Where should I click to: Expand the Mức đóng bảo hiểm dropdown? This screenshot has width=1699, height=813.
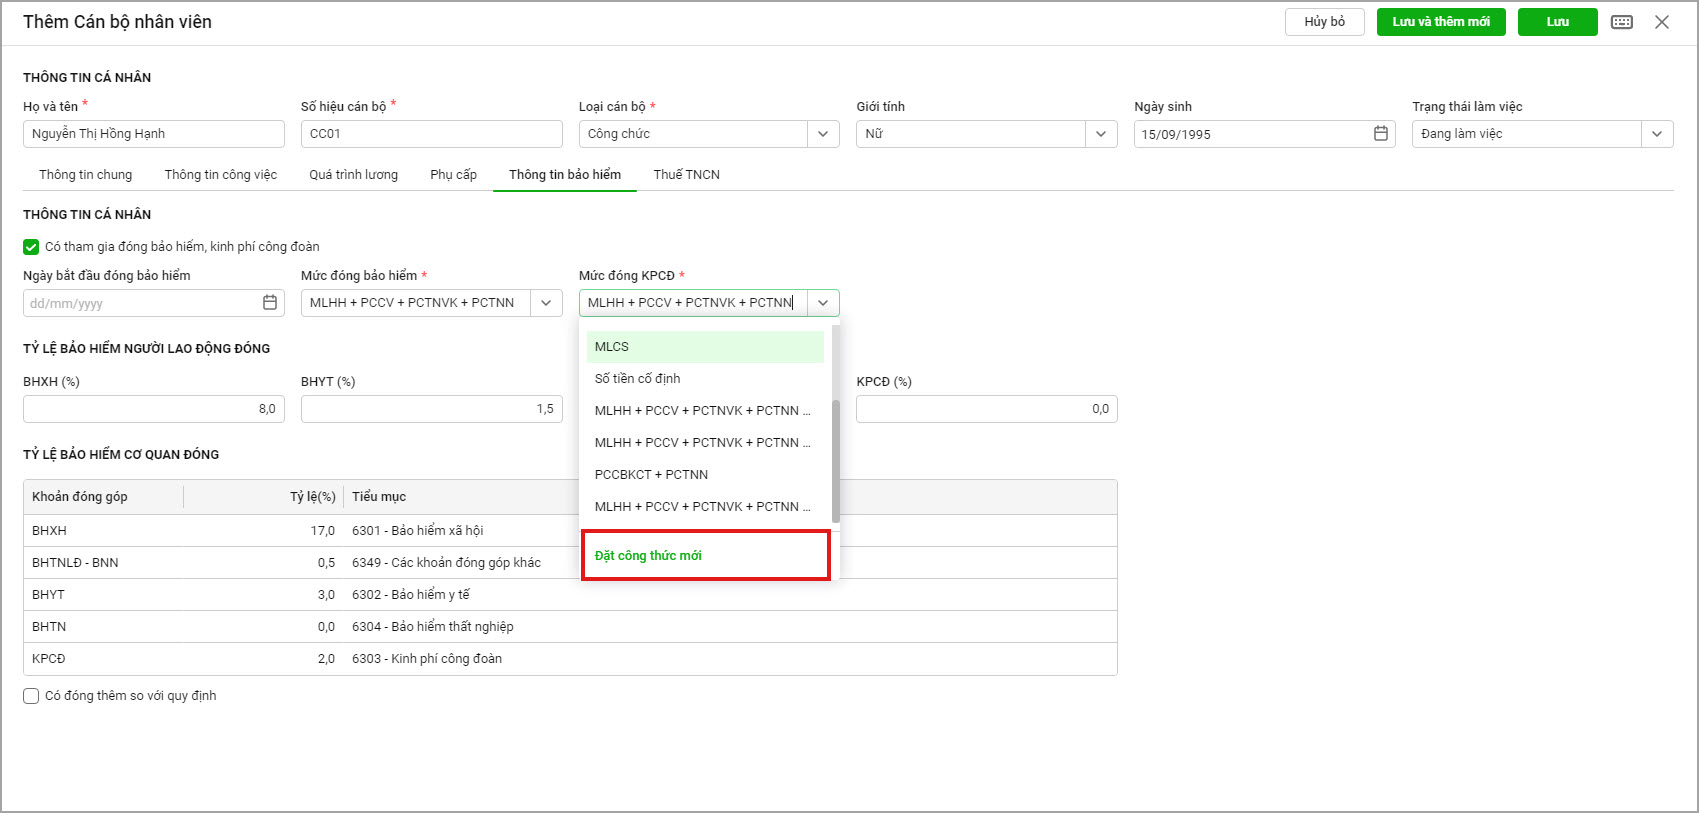click(x=545, y=303)
